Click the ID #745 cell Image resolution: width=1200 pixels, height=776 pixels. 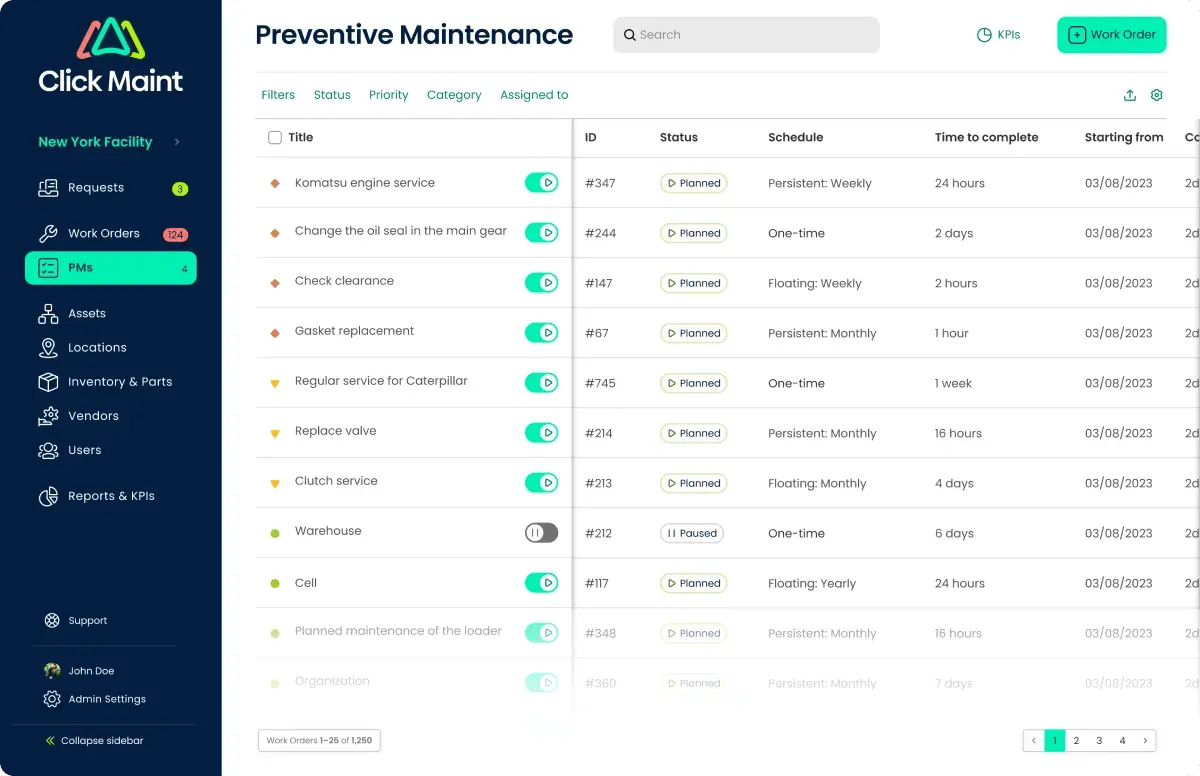tap(599, 384)
